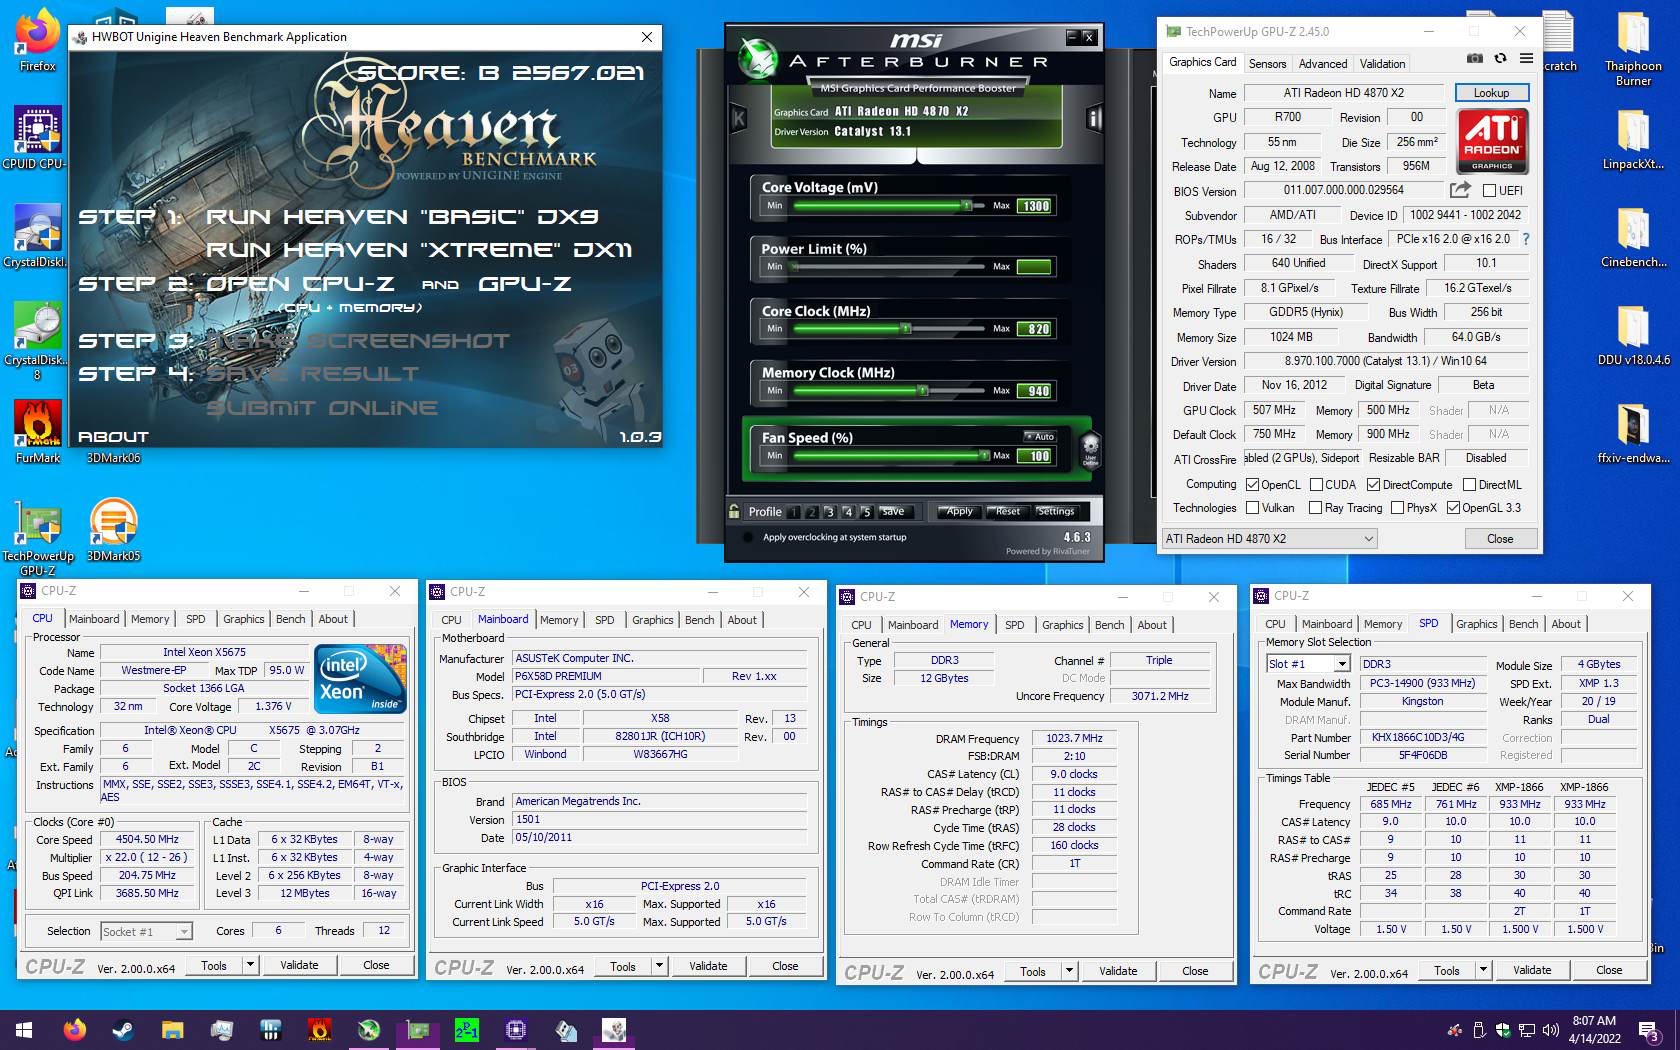Click the MSI Afterburner info 'i' side button
Viewport: 1680px width, 1050px height.
pos(1094,119)
